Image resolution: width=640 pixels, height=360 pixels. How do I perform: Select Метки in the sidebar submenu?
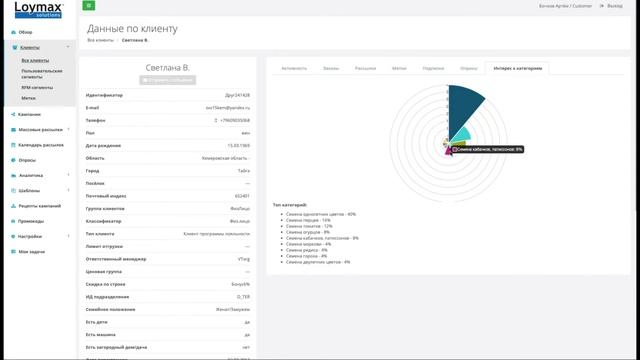tap(29, 98)
